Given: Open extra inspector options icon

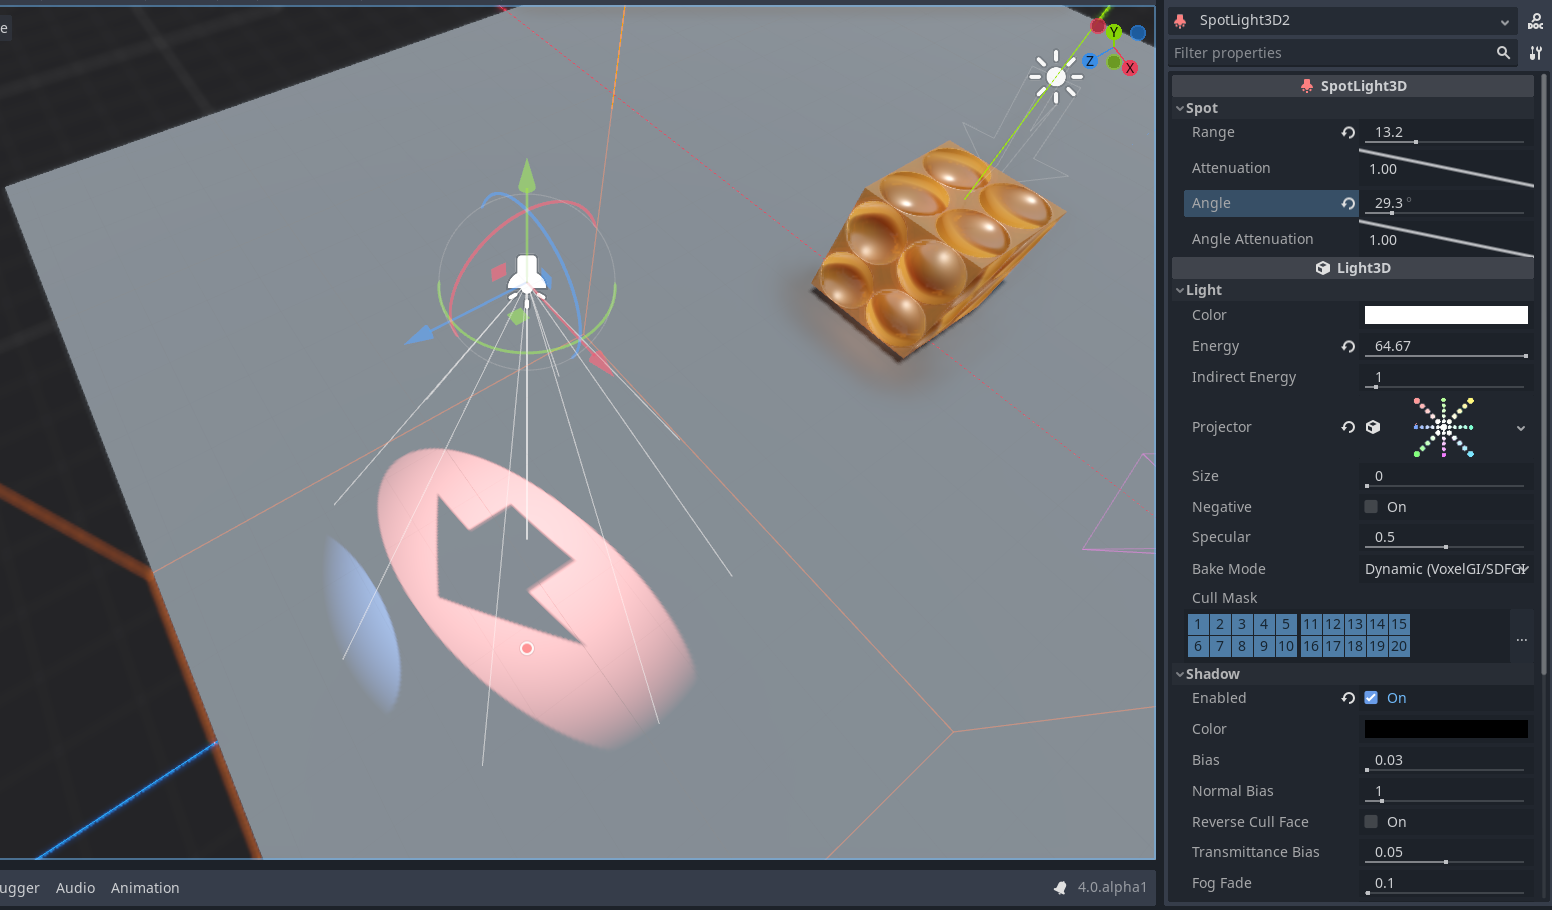Looking at the screenshot, I should coord(1536,53).
